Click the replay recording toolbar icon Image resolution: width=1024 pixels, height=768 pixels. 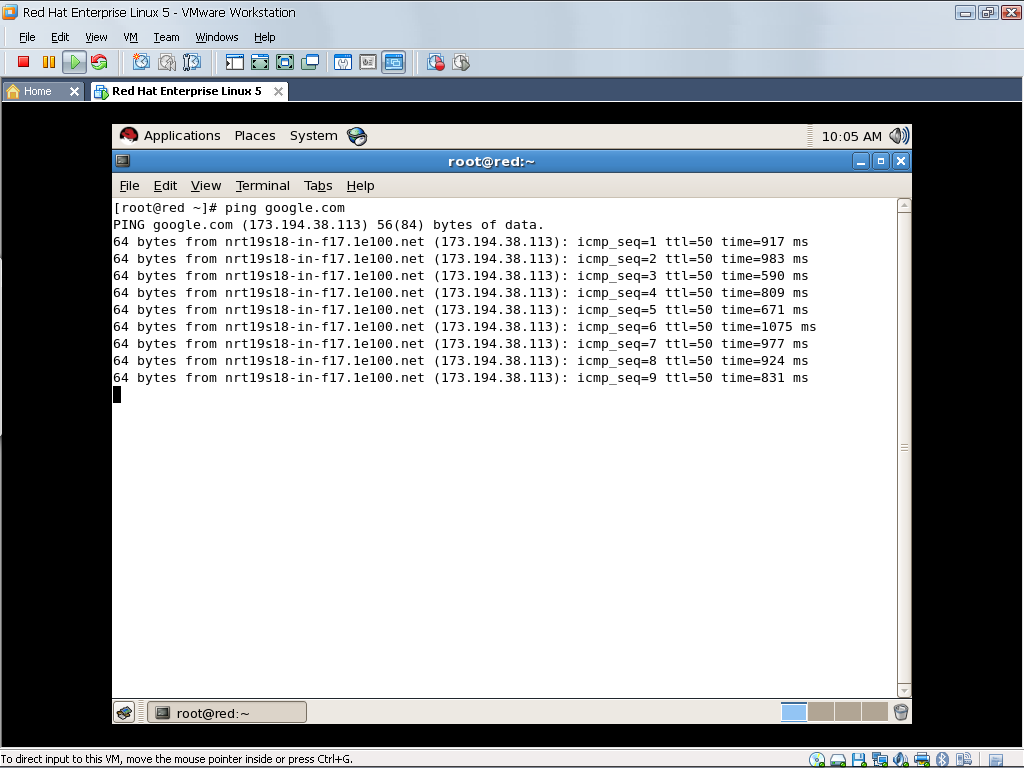[x=460, y=62]
